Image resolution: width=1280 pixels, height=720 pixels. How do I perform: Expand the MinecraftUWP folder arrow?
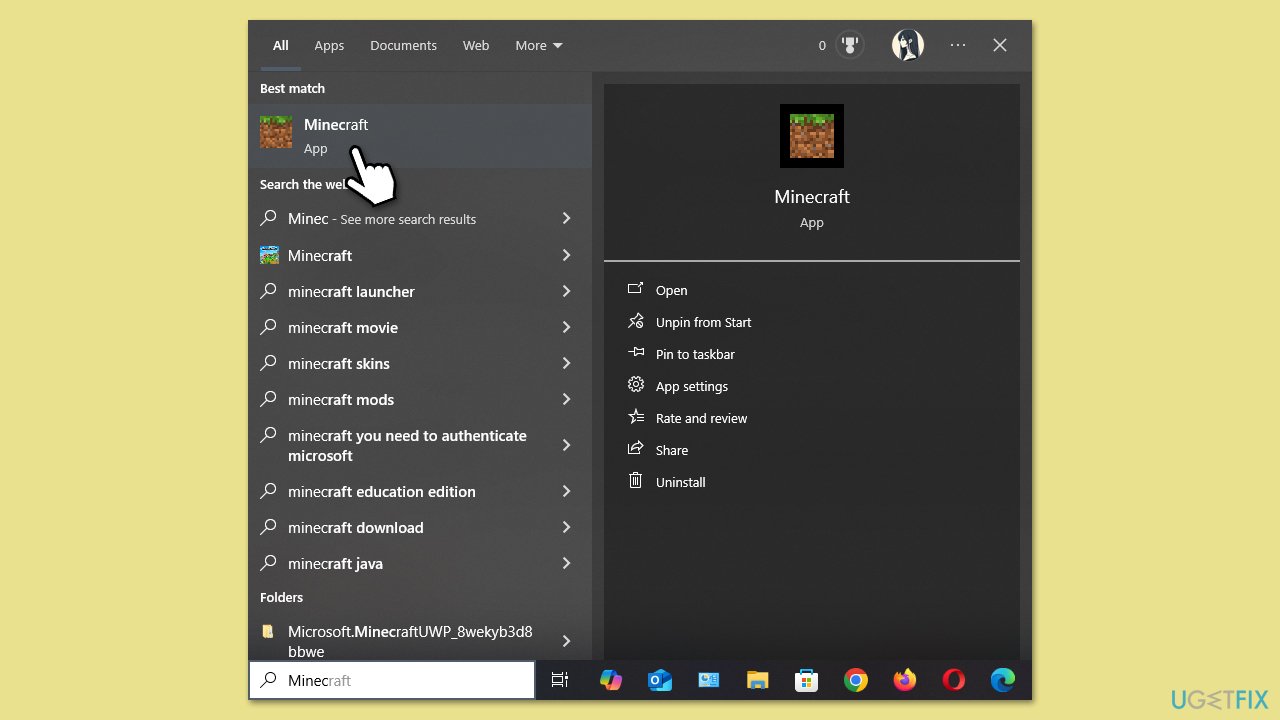[x=566, y=641]
